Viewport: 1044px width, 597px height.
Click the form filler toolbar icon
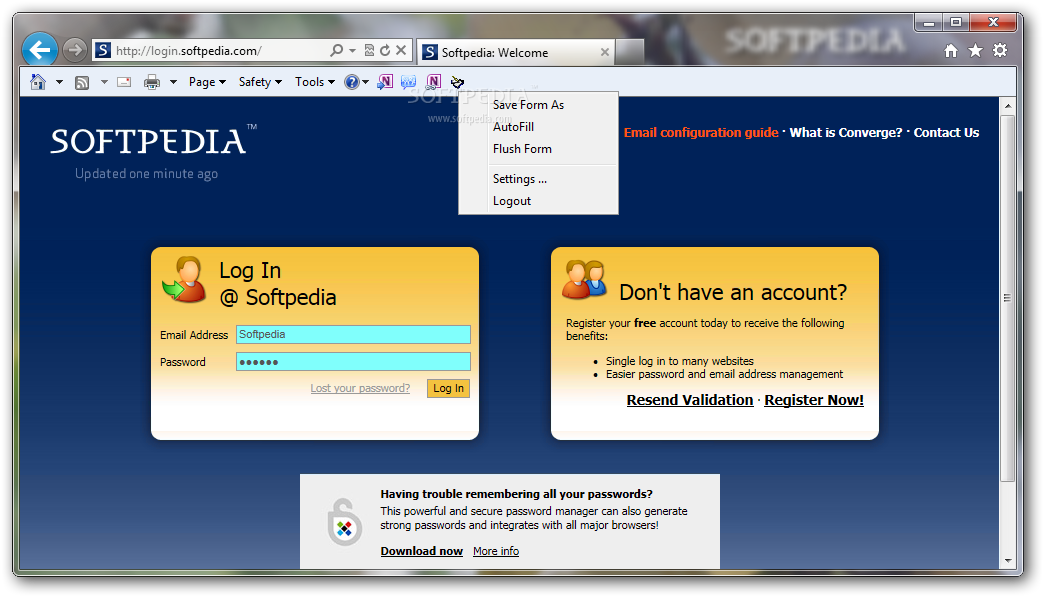pyautogui.click(x=457, y=82)
